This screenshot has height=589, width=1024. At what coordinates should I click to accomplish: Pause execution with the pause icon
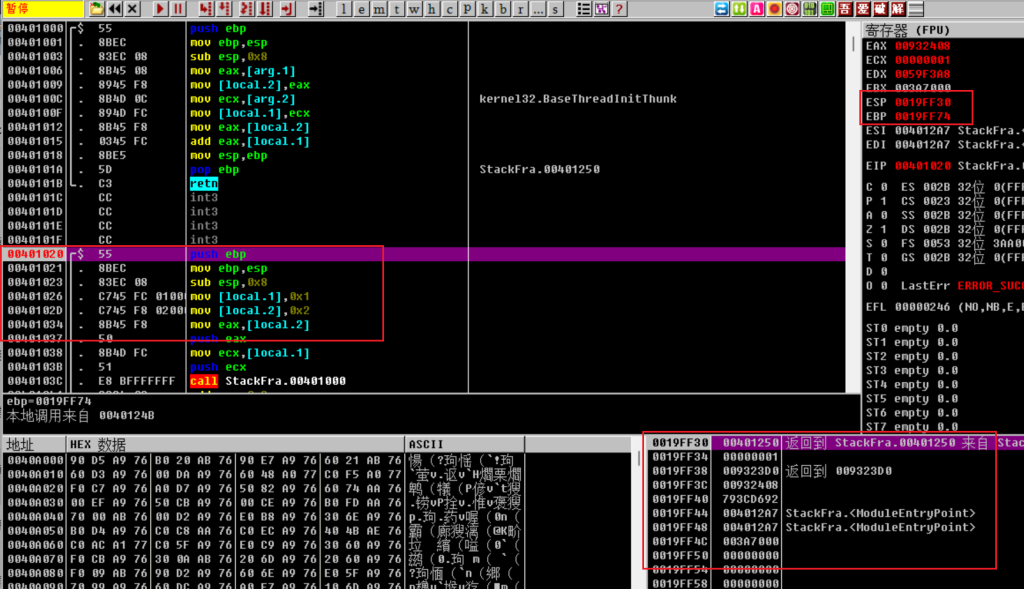click(x=178, y=9)
